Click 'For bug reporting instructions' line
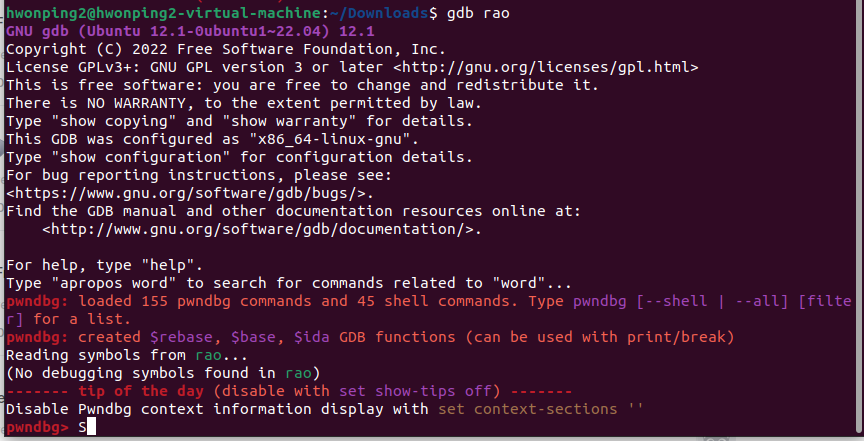Screen dimensions: 864x441 tap(199, 175)
